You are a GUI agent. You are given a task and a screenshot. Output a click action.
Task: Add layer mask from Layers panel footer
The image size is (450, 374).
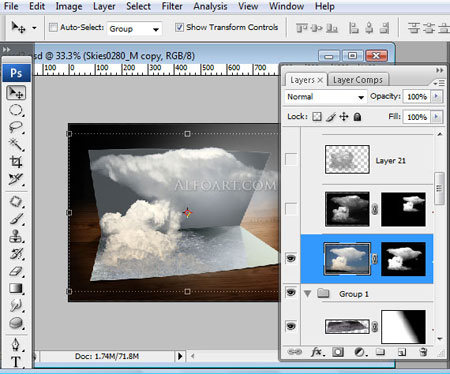click(338, 352)
